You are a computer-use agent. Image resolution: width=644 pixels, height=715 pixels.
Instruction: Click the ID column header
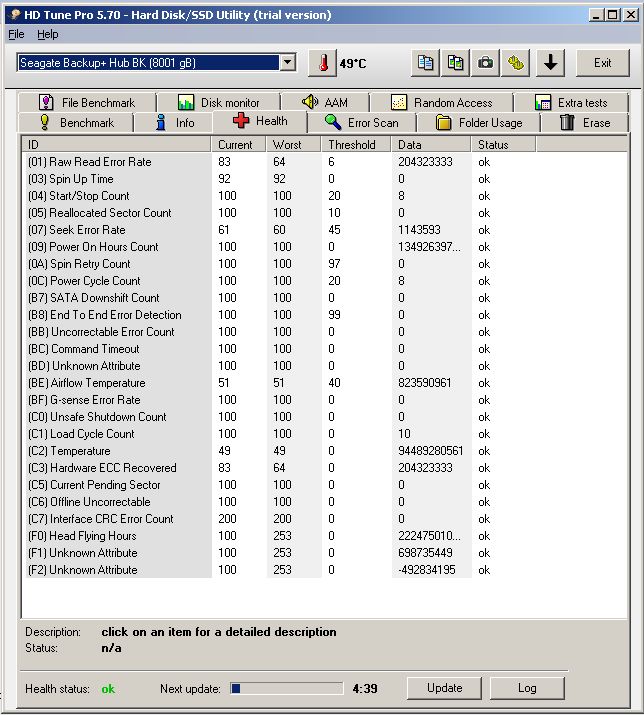pos(116,145)
